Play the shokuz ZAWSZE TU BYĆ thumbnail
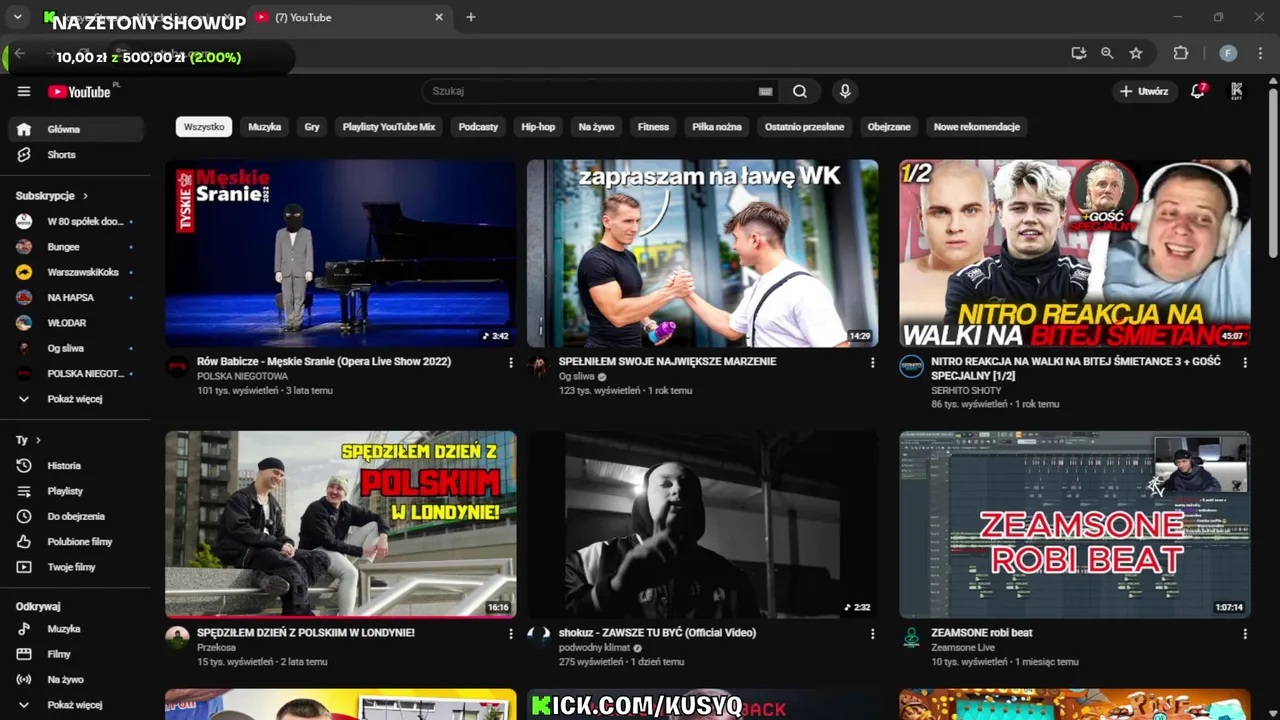The image size is (1280, 720). click(703, 525)
